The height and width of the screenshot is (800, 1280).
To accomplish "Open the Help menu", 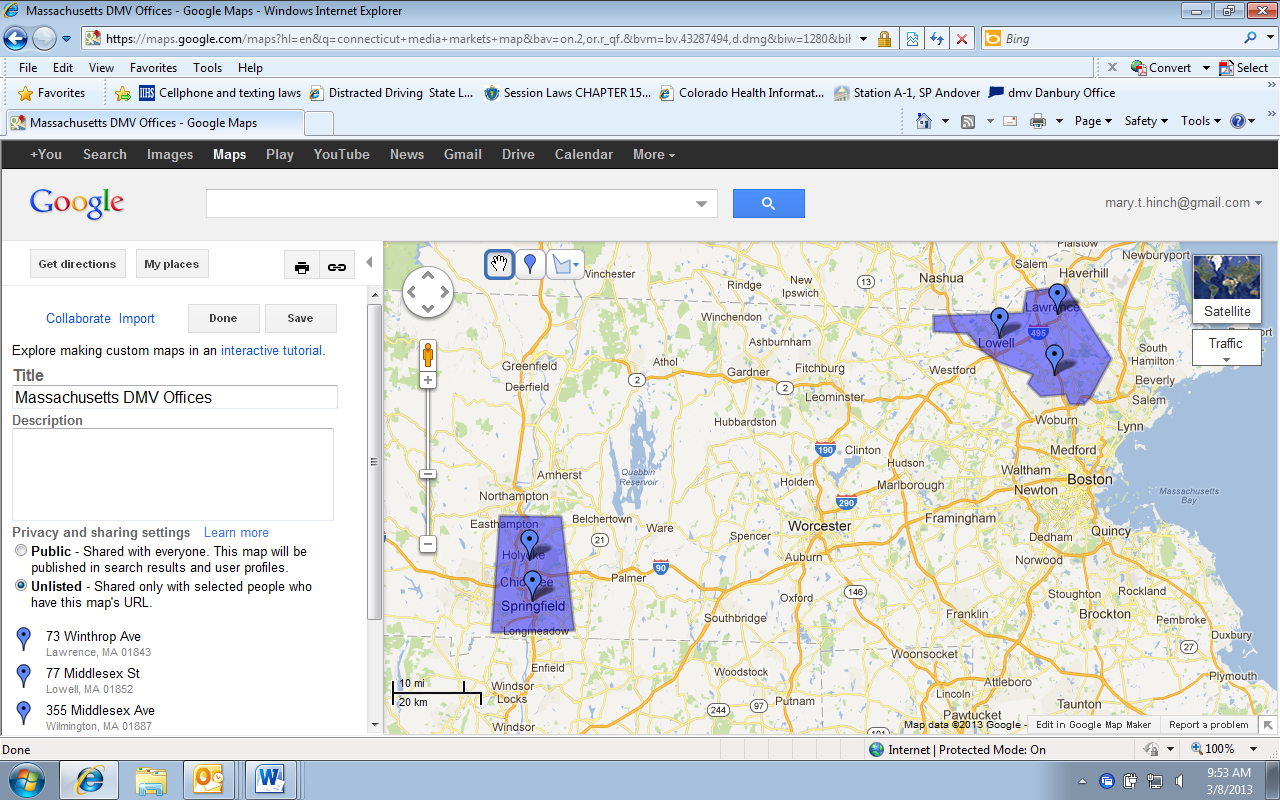I will tap(250, 68).
